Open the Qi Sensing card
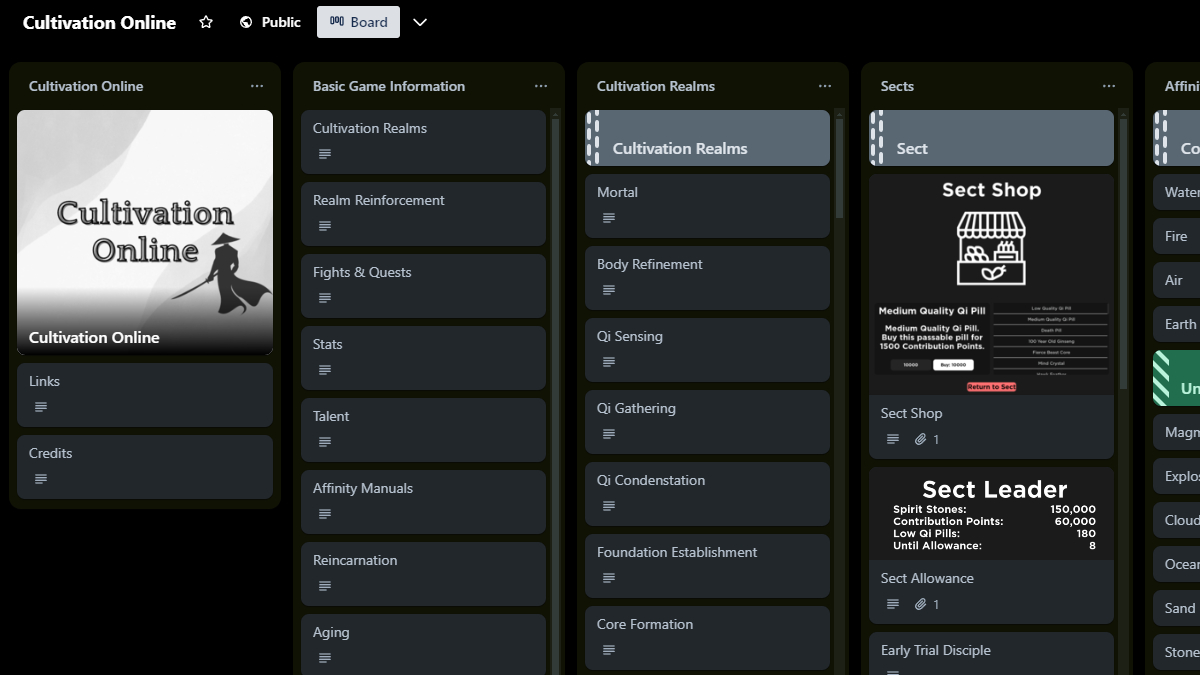1200x675 pixels. click(707, 350)
